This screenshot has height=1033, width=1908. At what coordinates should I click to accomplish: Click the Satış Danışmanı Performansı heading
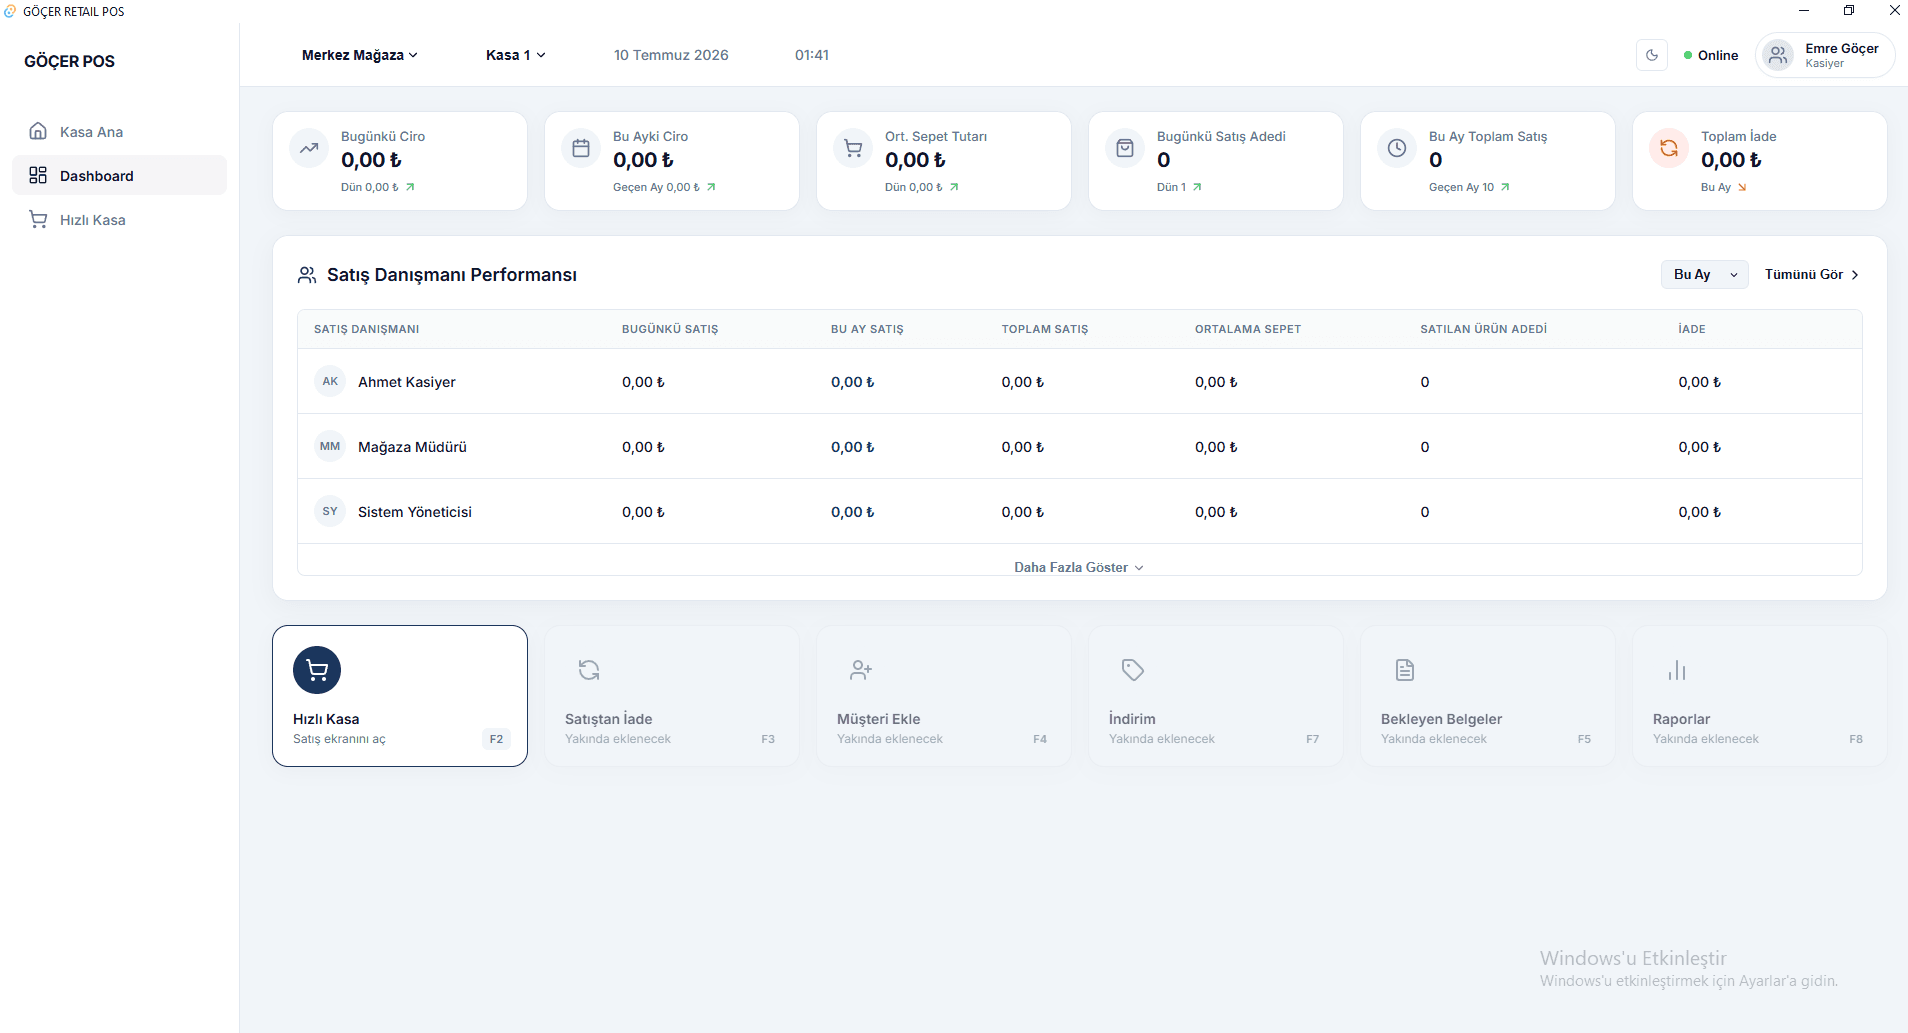[452, 275]
